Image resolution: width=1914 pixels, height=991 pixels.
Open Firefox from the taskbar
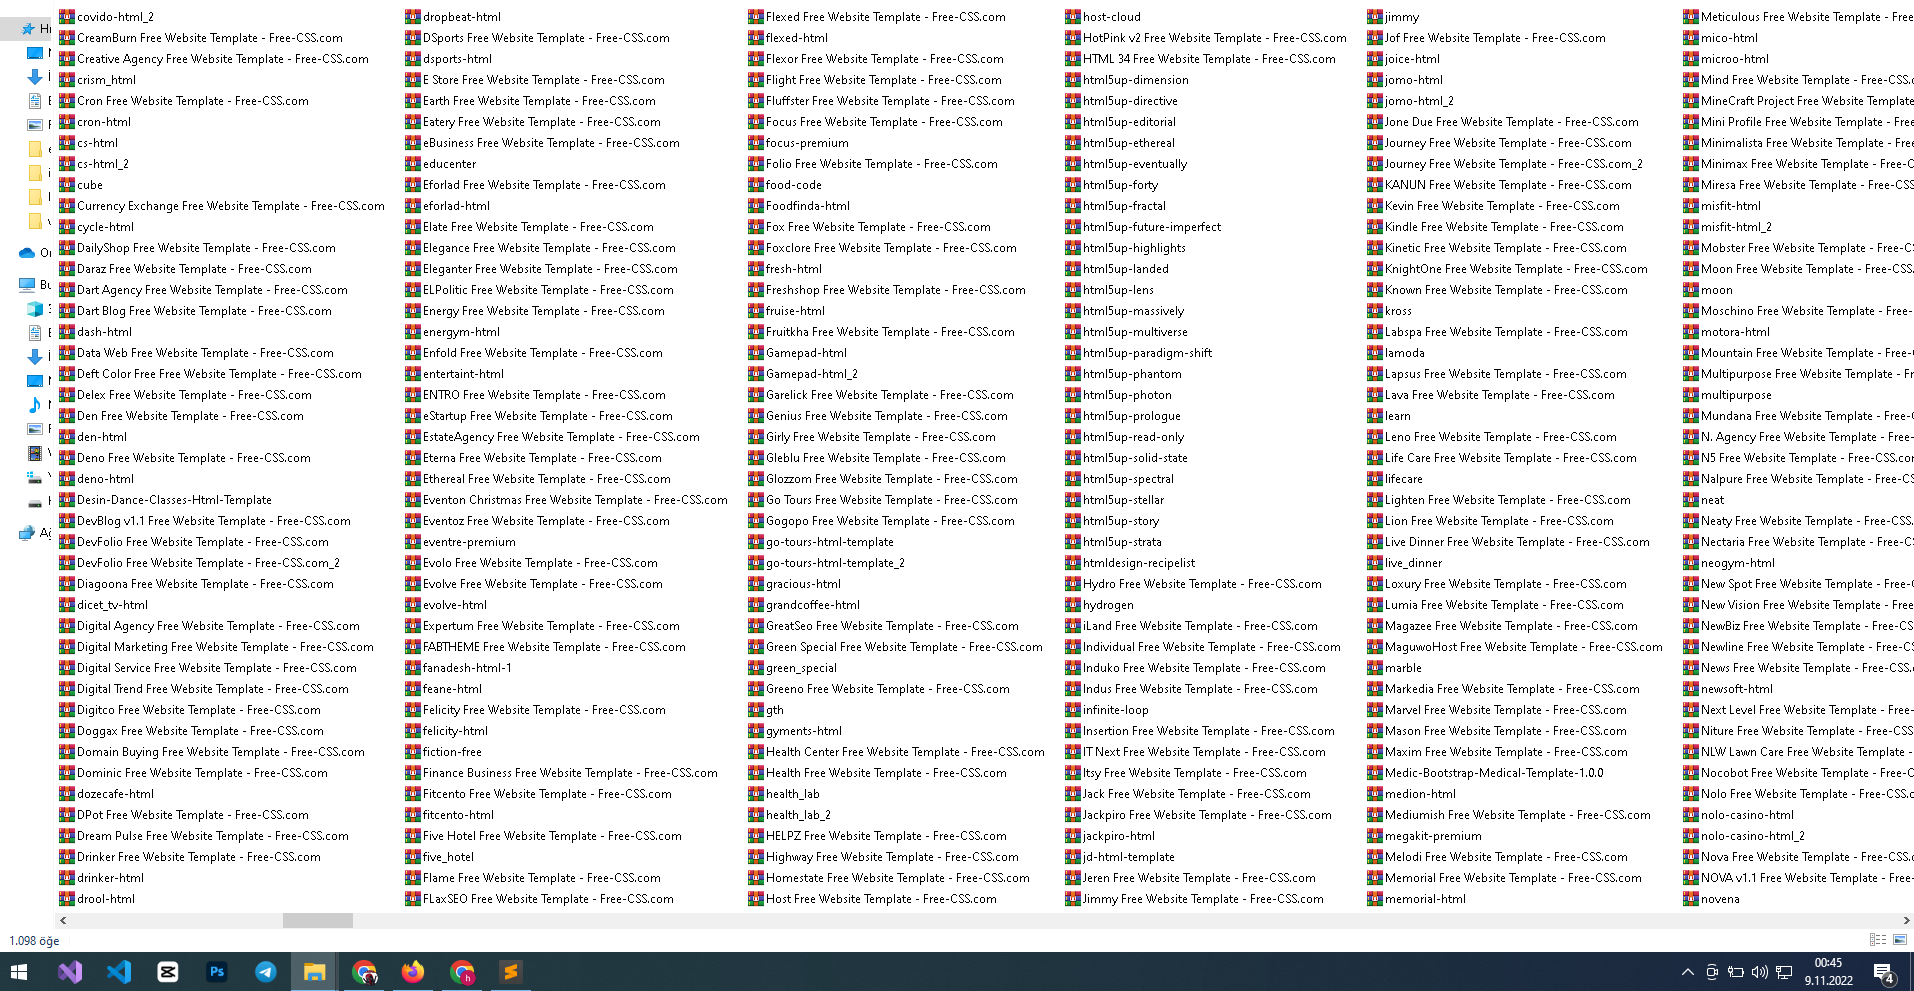pos(412,972)
